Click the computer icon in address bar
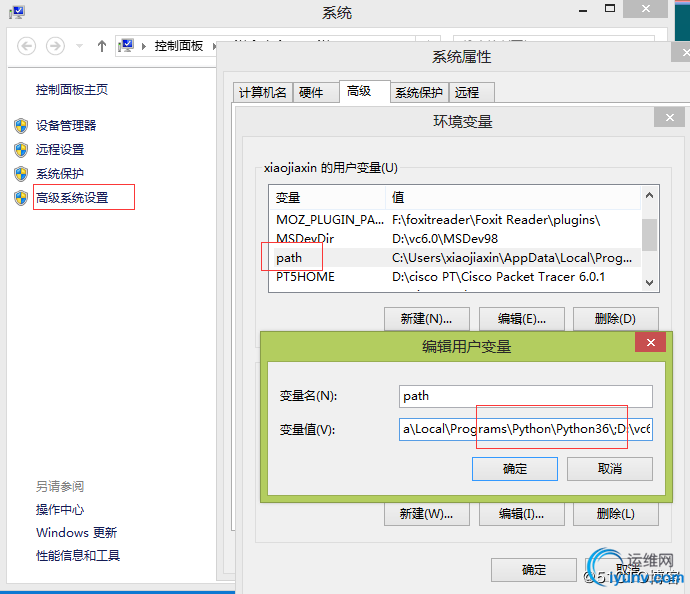Image resolution: width=690 pixels, height=594 pixels. 126,45
